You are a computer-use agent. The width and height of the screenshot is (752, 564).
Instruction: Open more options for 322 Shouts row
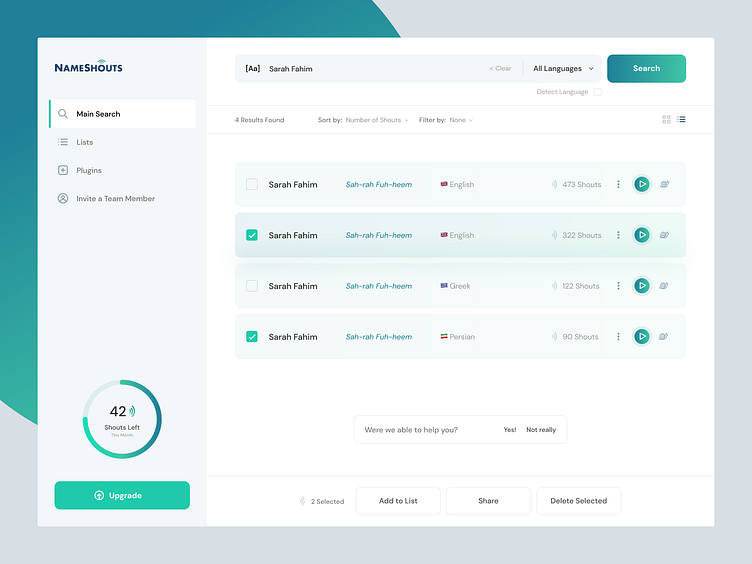(618, 235)
